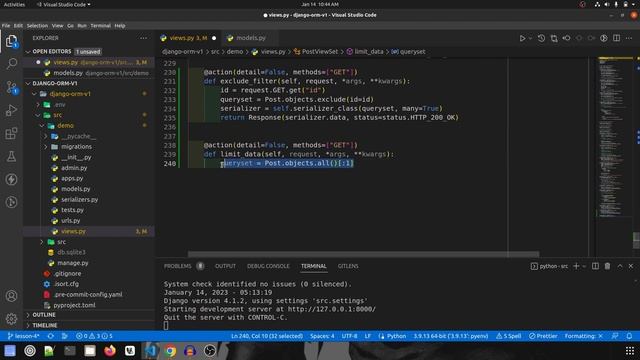This screenshot has height=360, width=640.
Task: Kill terminal with the trash icon
Action: pos(607,266)
